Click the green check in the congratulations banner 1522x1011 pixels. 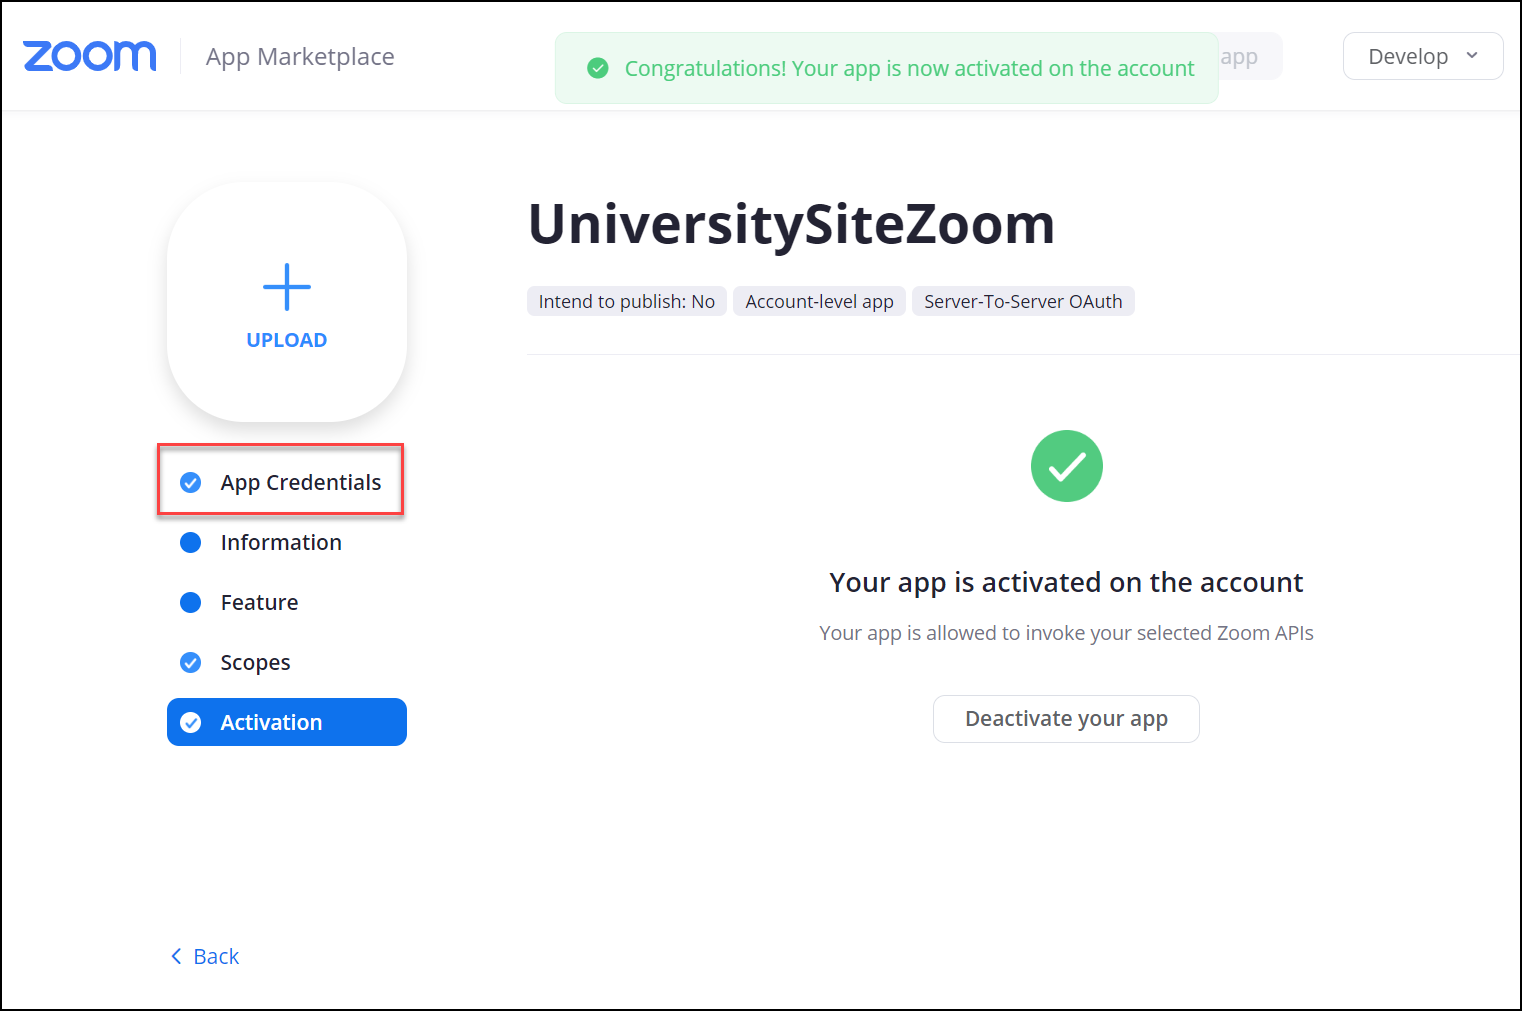[598, 68]
